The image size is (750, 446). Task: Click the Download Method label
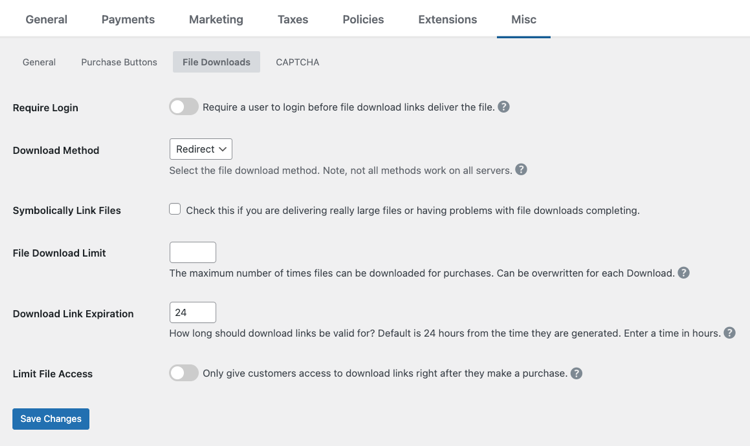[56, 150]
